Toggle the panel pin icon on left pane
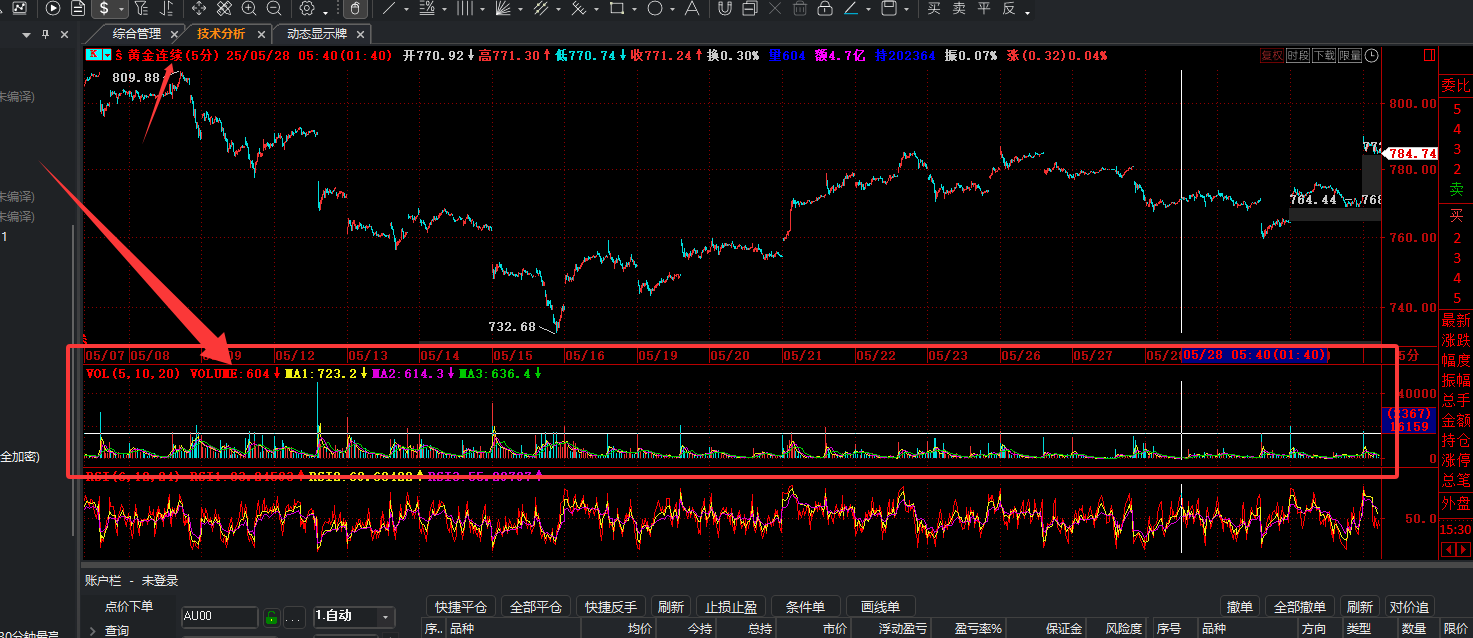1473x638 pixels. [x=45, y=34]
